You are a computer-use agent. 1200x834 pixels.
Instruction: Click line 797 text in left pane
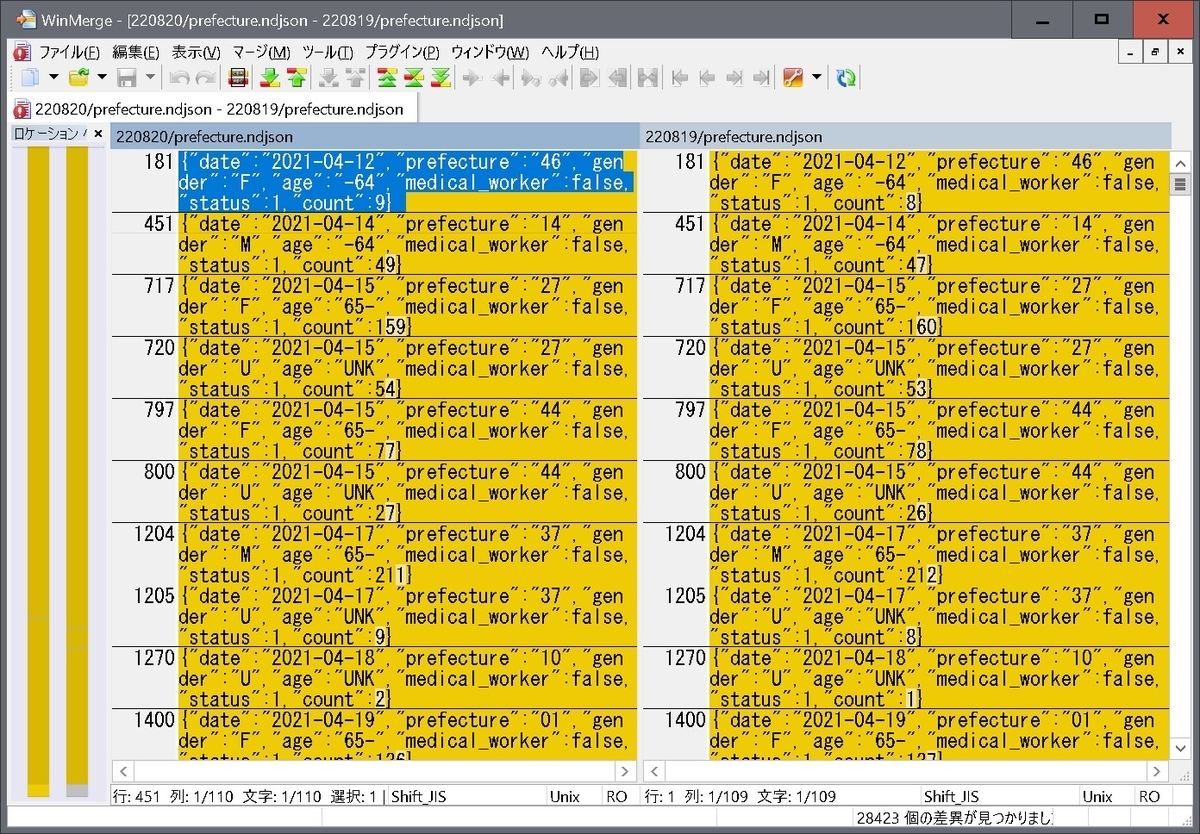405,430
